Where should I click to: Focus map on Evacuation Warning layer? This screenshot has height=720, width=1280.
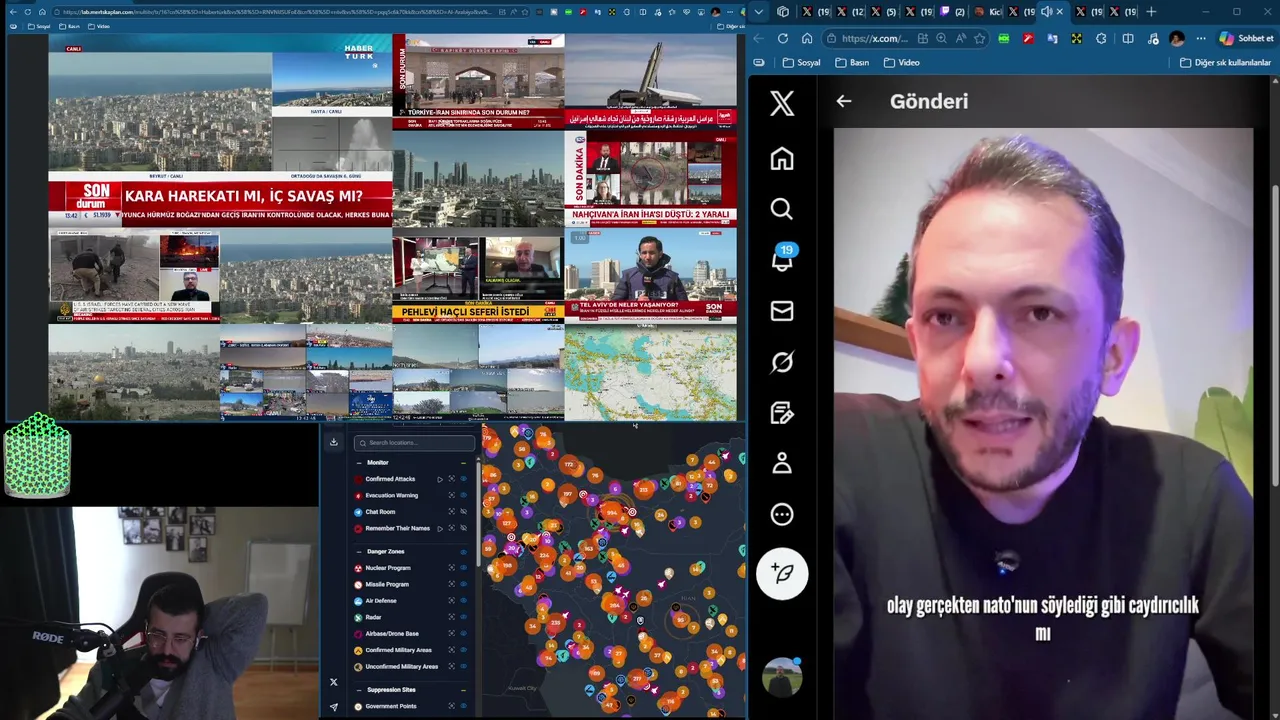tap(451, 495)
